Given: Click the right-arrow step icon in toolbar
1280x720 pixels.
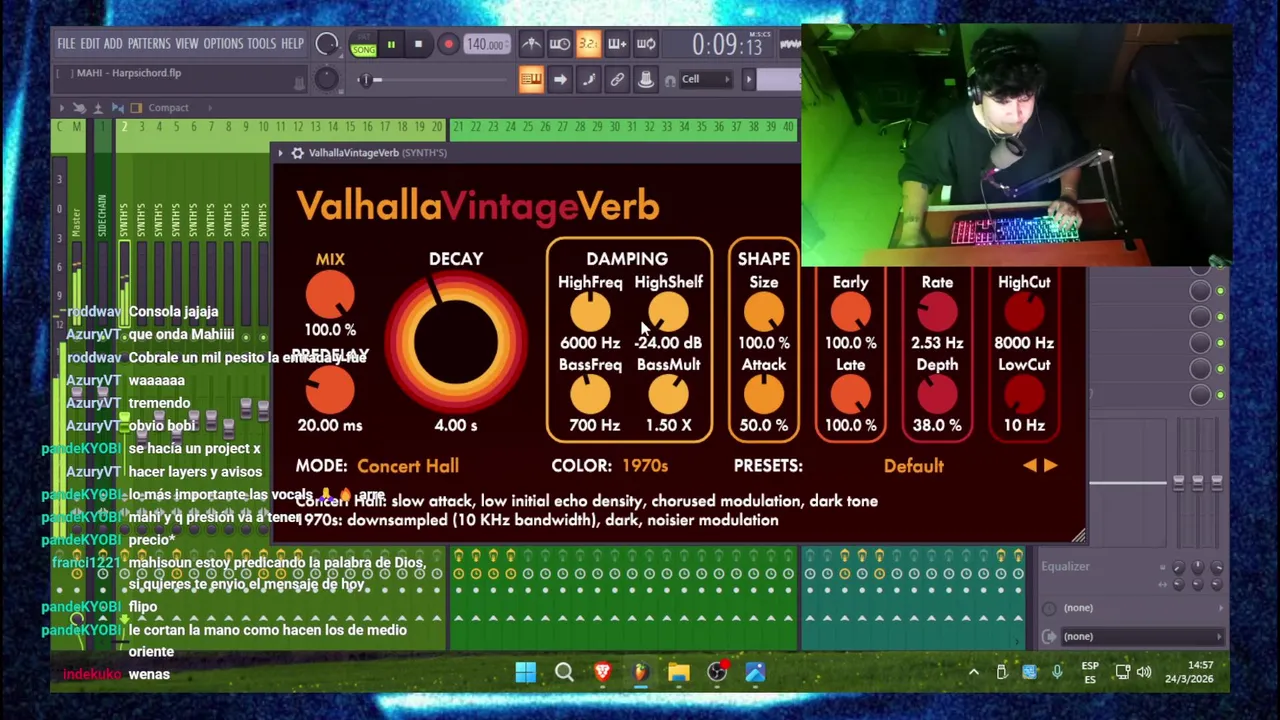Looking at the screenshot, I should tap(560, 79).
